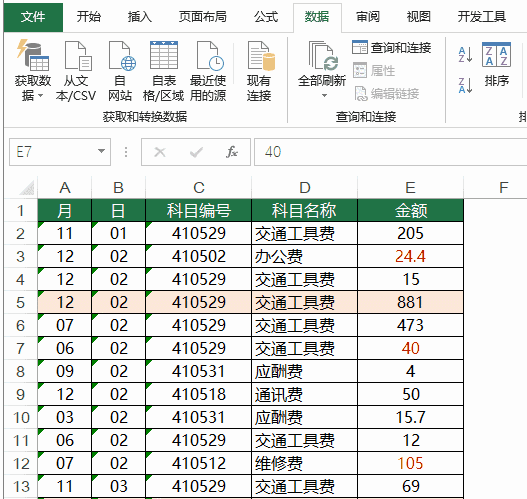The height and width of the screenshot is (499, 527).
Task: Select cell 通讯费 in row 9
Action: [305, 394]
